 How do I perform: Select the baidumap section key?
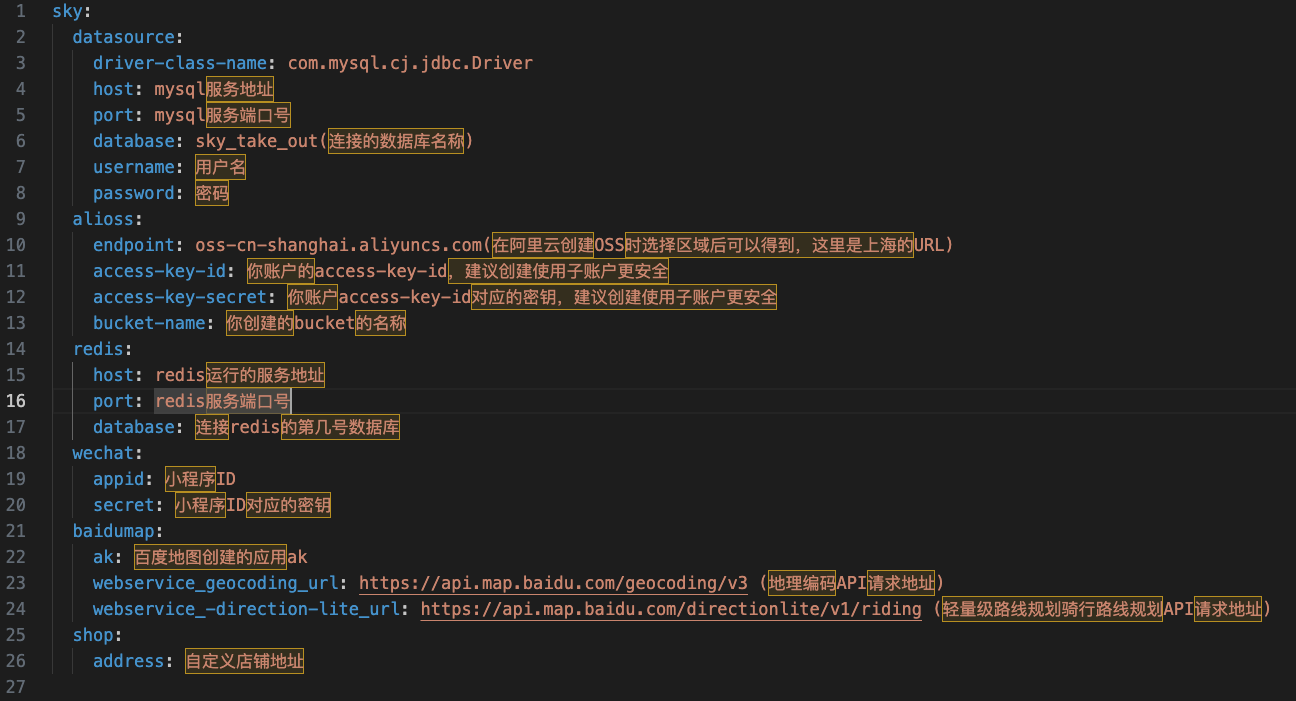point(115,530)
